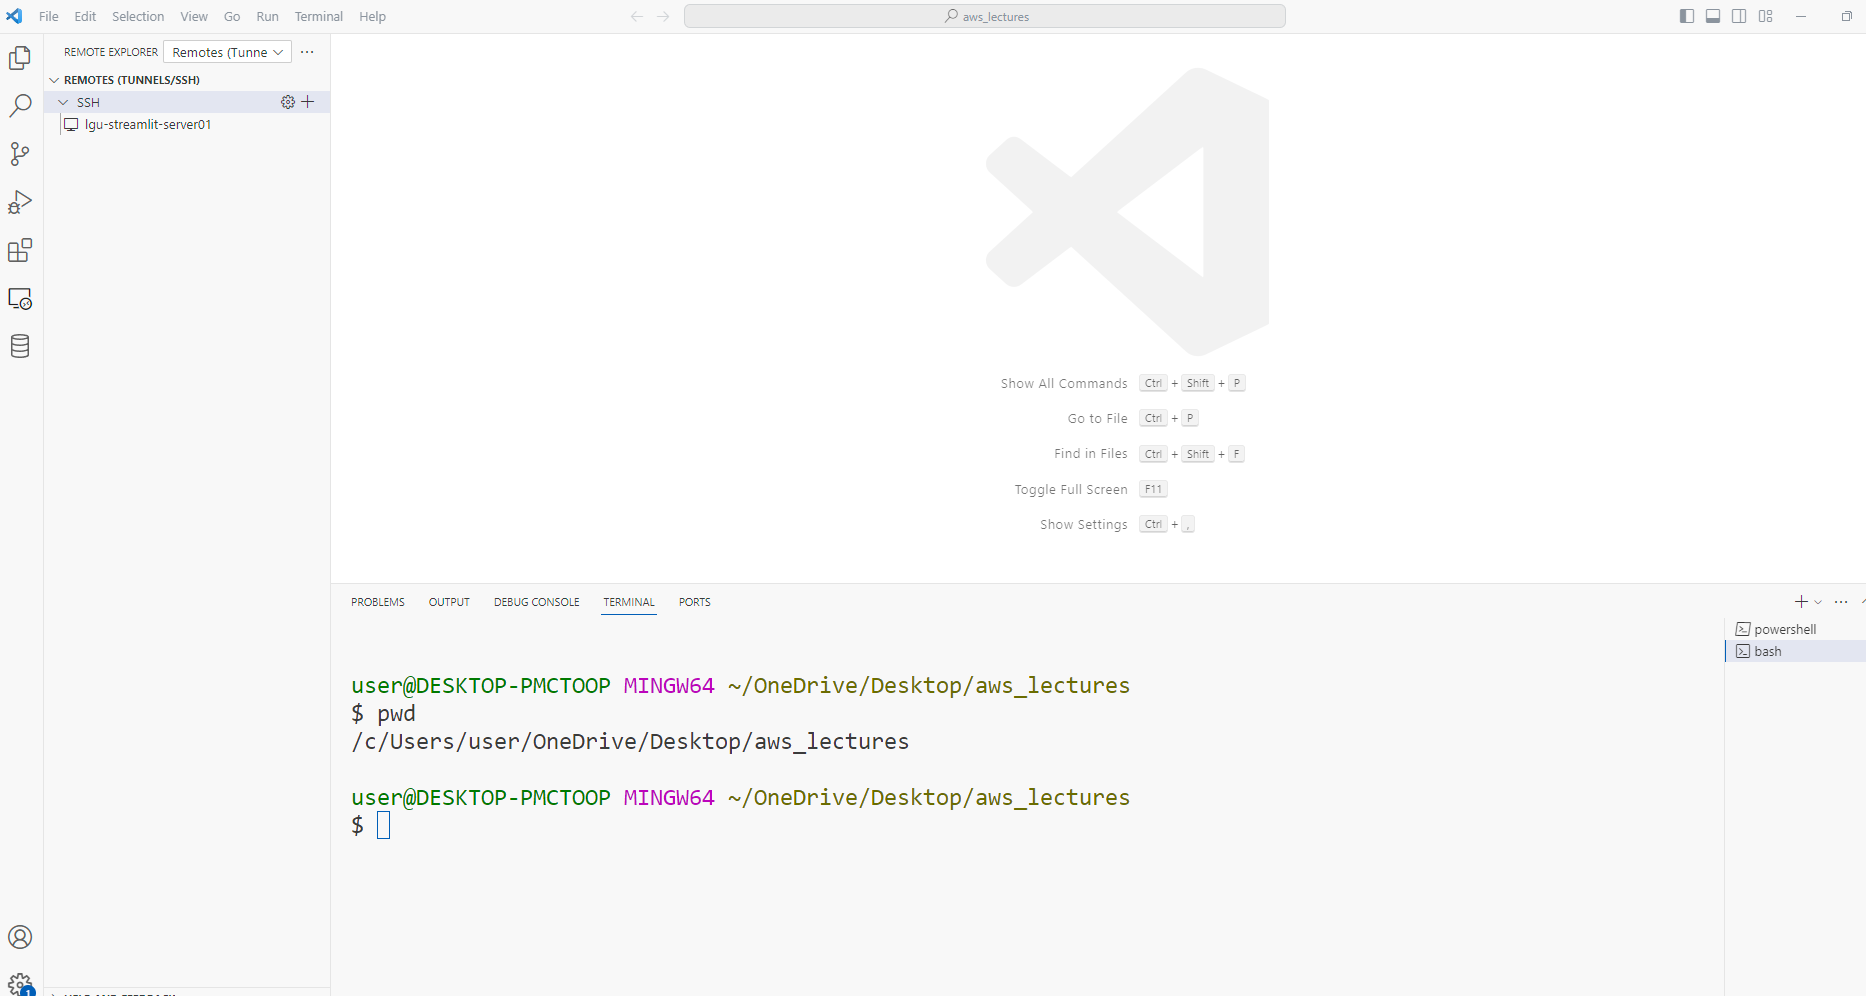The height and width of the screenshot is (996, 1866).
Task: Open the Manage gear at sidebar bottom
Action: 20,984
